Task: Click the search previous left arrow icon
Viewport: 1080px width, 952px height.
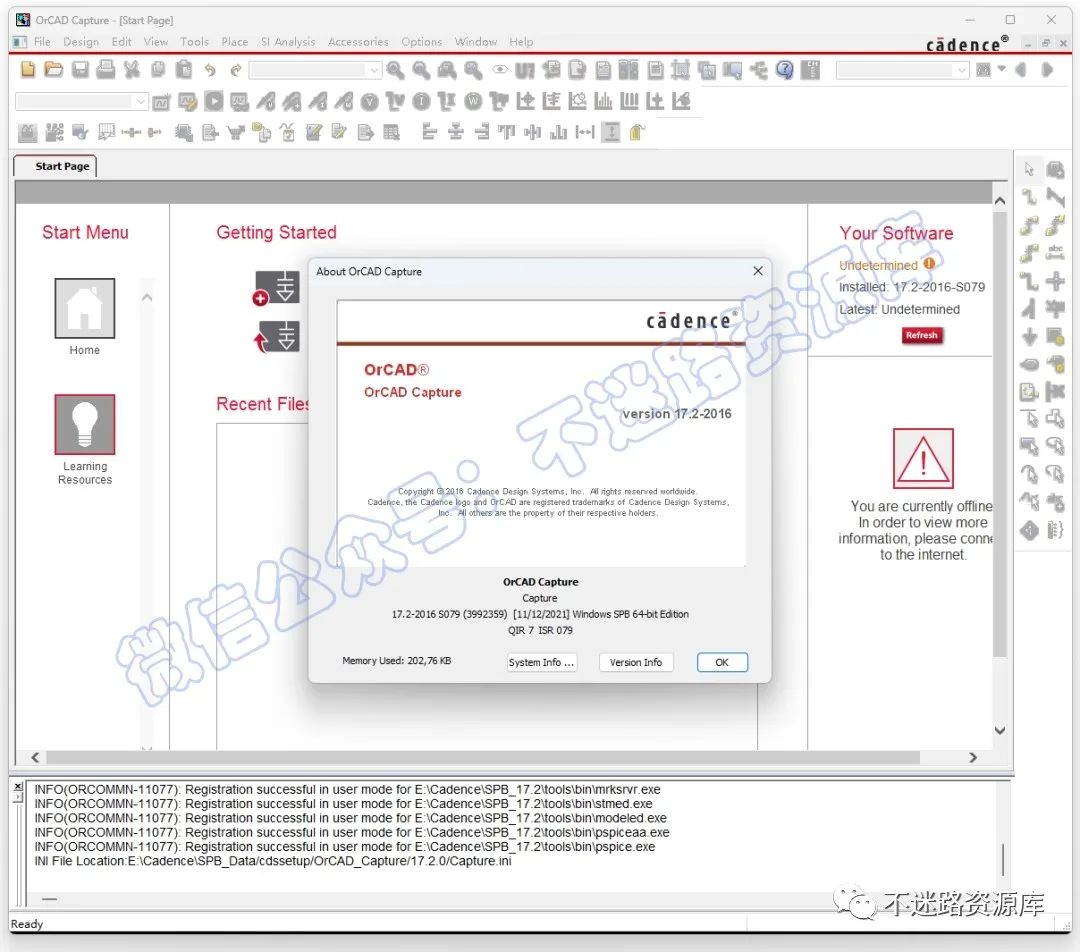Action: pos(1021,70)
